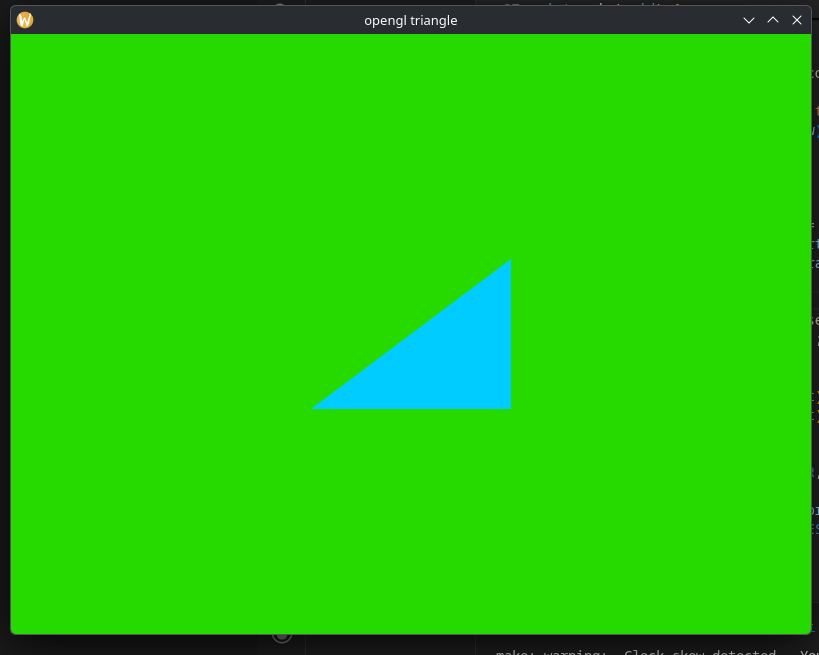Maximize the opengl triangle window

point(773,20)
